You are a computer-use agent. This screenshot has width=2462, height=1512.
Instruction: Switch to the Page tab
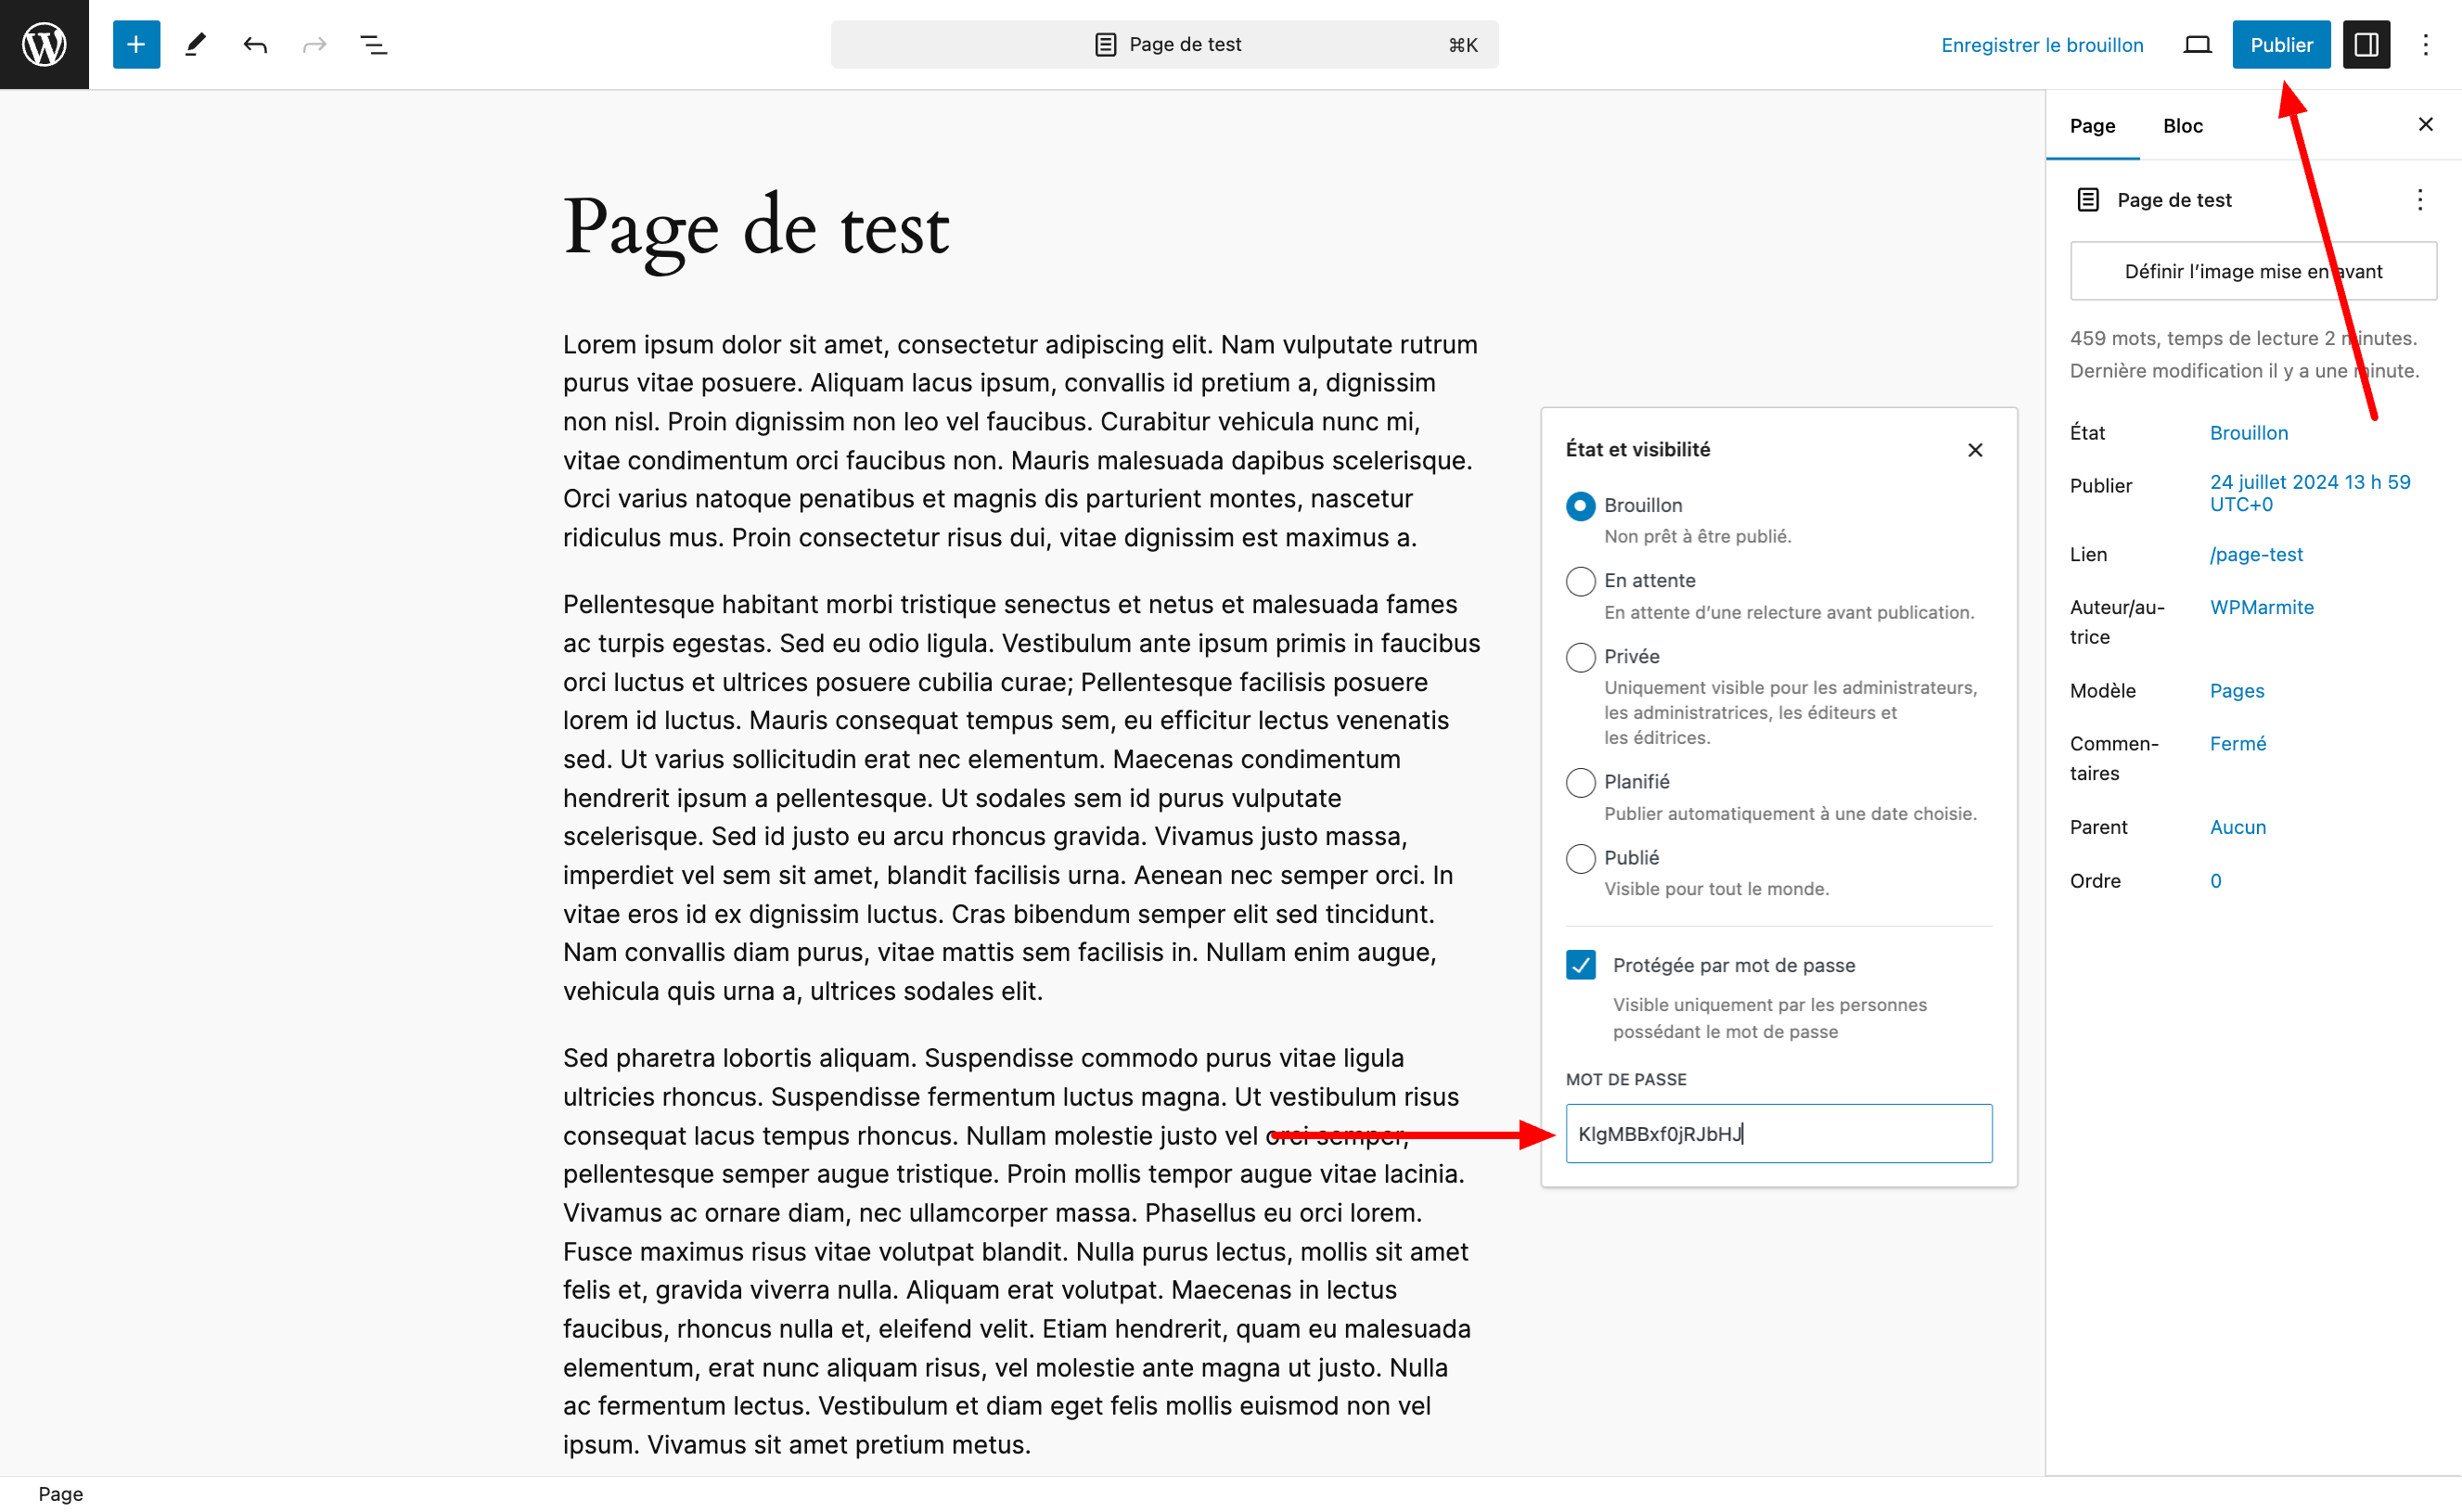click(x=2092, y=126)
